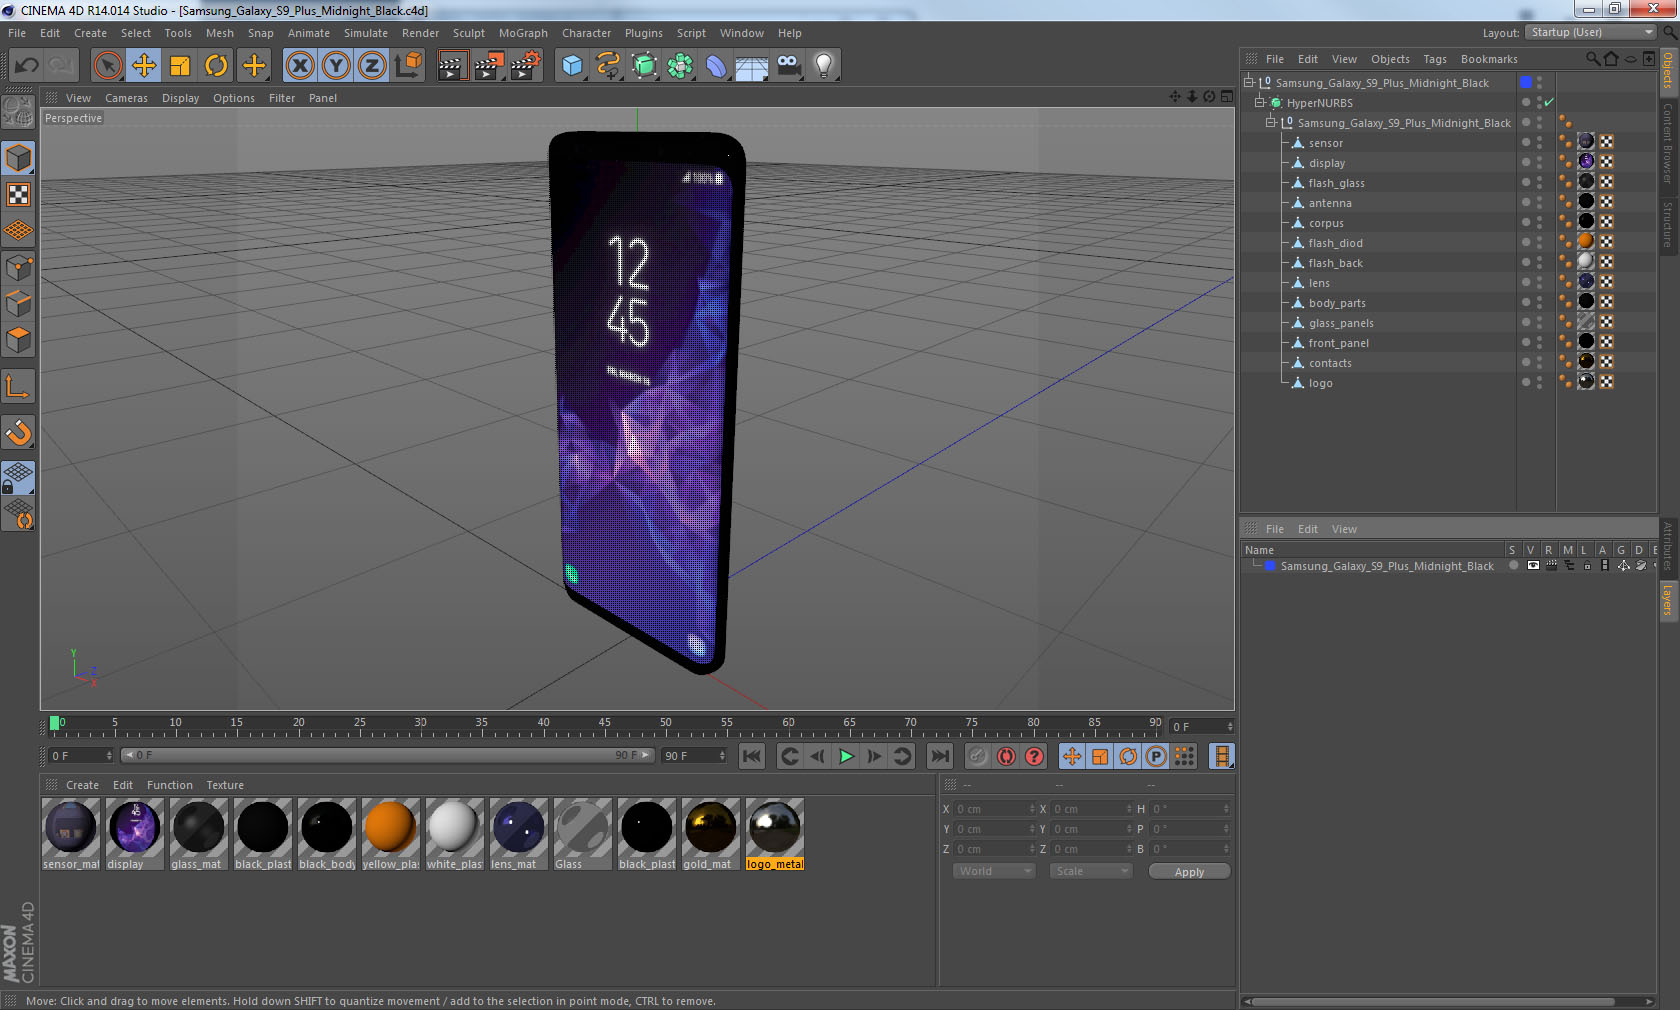Switch to Texture mode
The image size is (1680, 1010).
pyautogui.click(x=19, y=195)
